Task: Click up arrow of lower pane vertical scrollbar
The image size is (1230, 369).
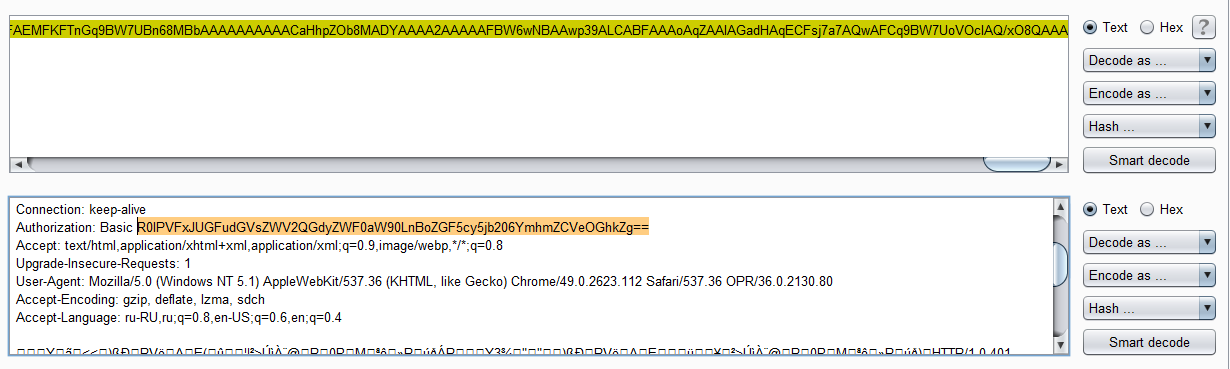Action: 1060,206
